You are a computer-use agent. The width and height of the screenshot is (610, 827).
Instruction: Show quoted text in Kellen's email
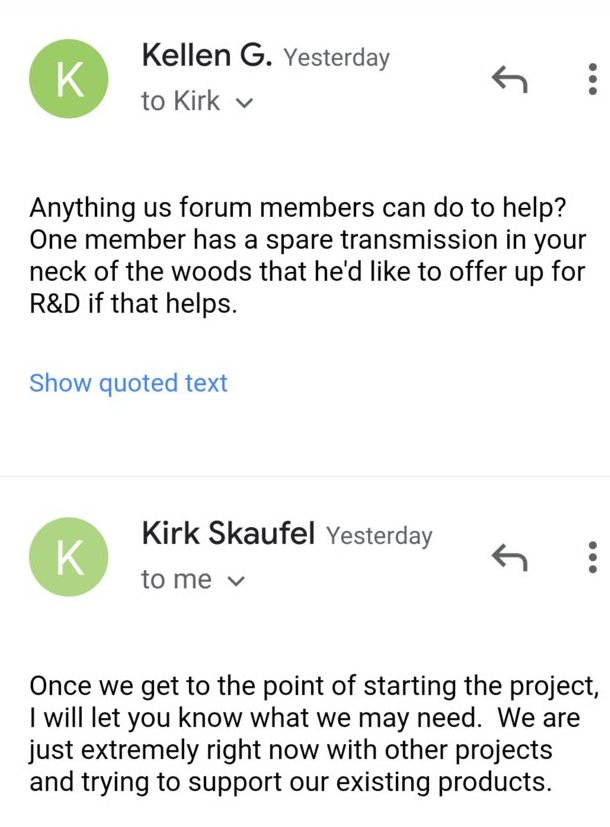coord(128,383)
